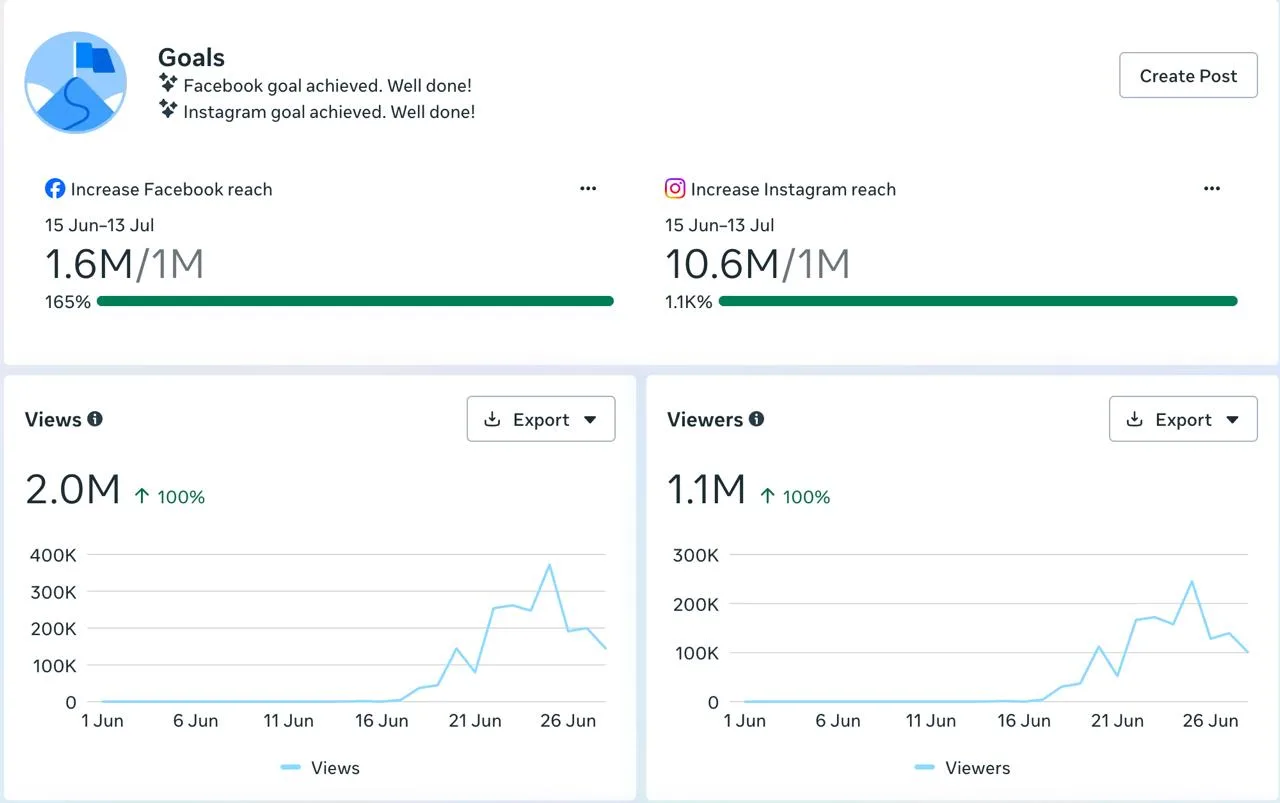The width and height of the screenshot is (1280, 803).
Task: Click the sparkle icon beside Instagram goal achieved
Action: [169, 110]
